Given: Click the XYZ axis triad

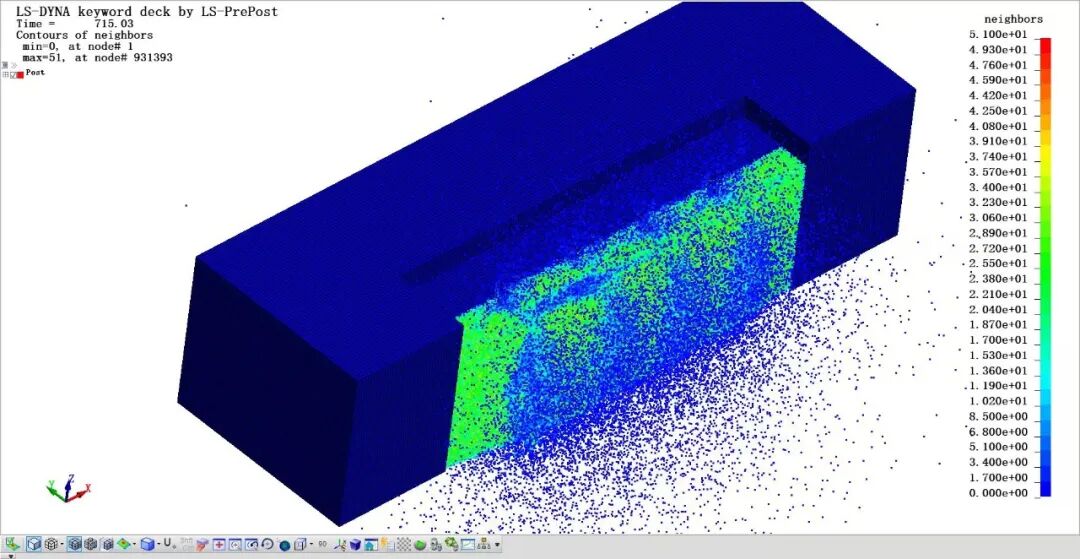Looking at the screenshot, I should (68, 489).
